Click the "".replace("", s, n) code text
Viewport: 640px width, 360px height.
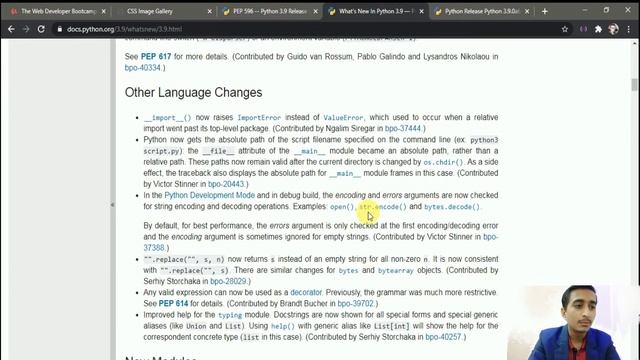pos(184,259)
